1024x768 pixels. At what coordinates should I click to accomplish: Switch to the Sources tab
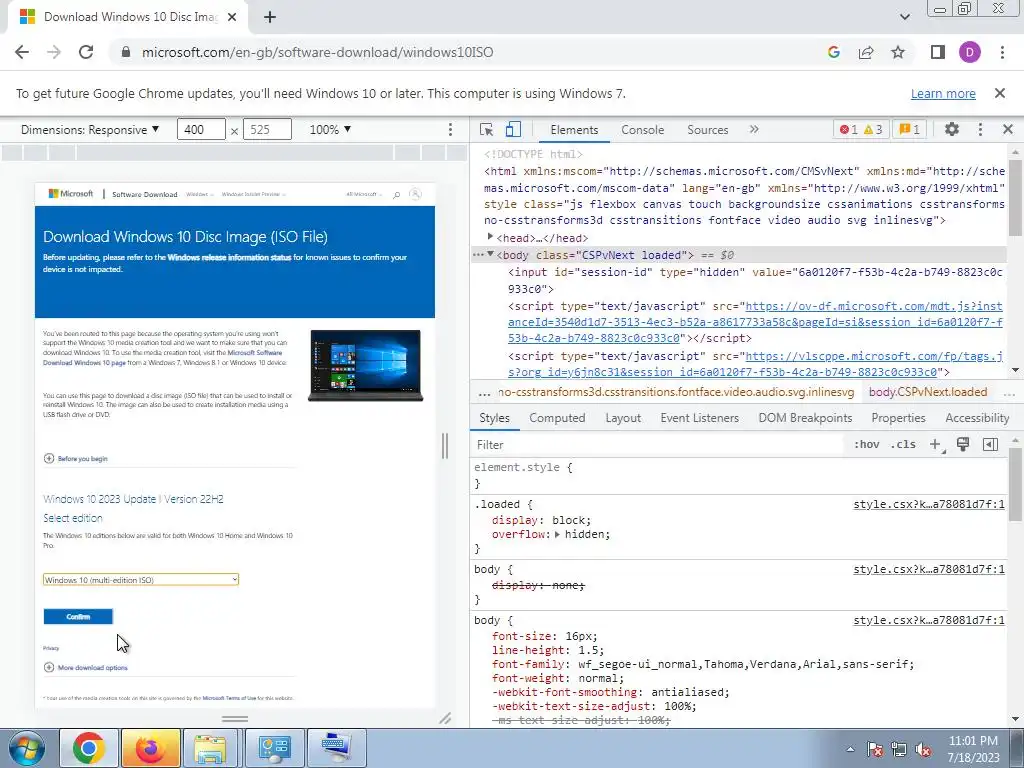(x=707, y=129)
